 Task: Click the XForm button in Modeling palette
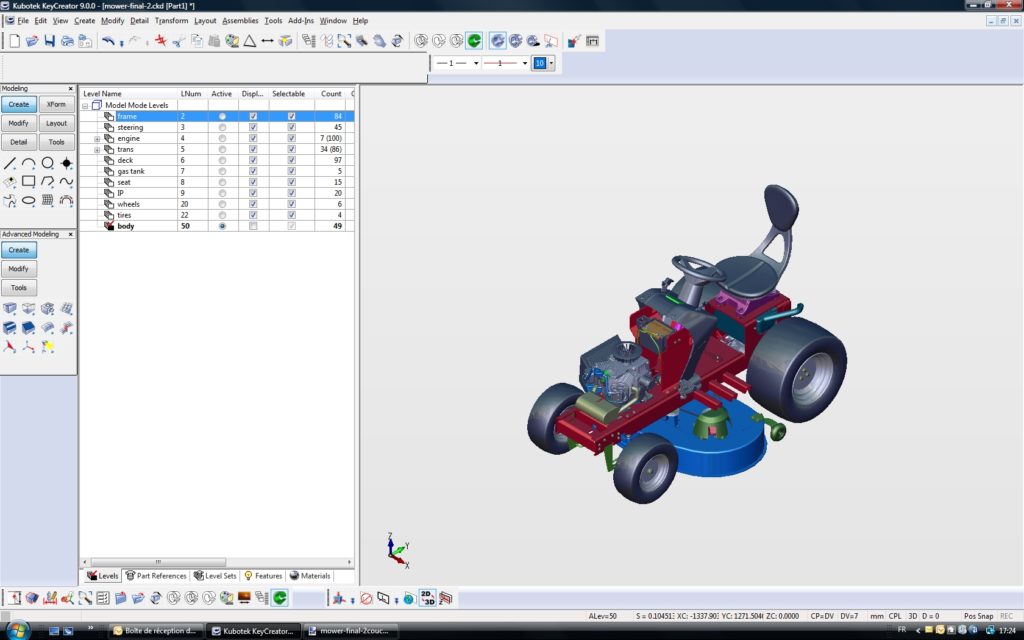(56, 104)
